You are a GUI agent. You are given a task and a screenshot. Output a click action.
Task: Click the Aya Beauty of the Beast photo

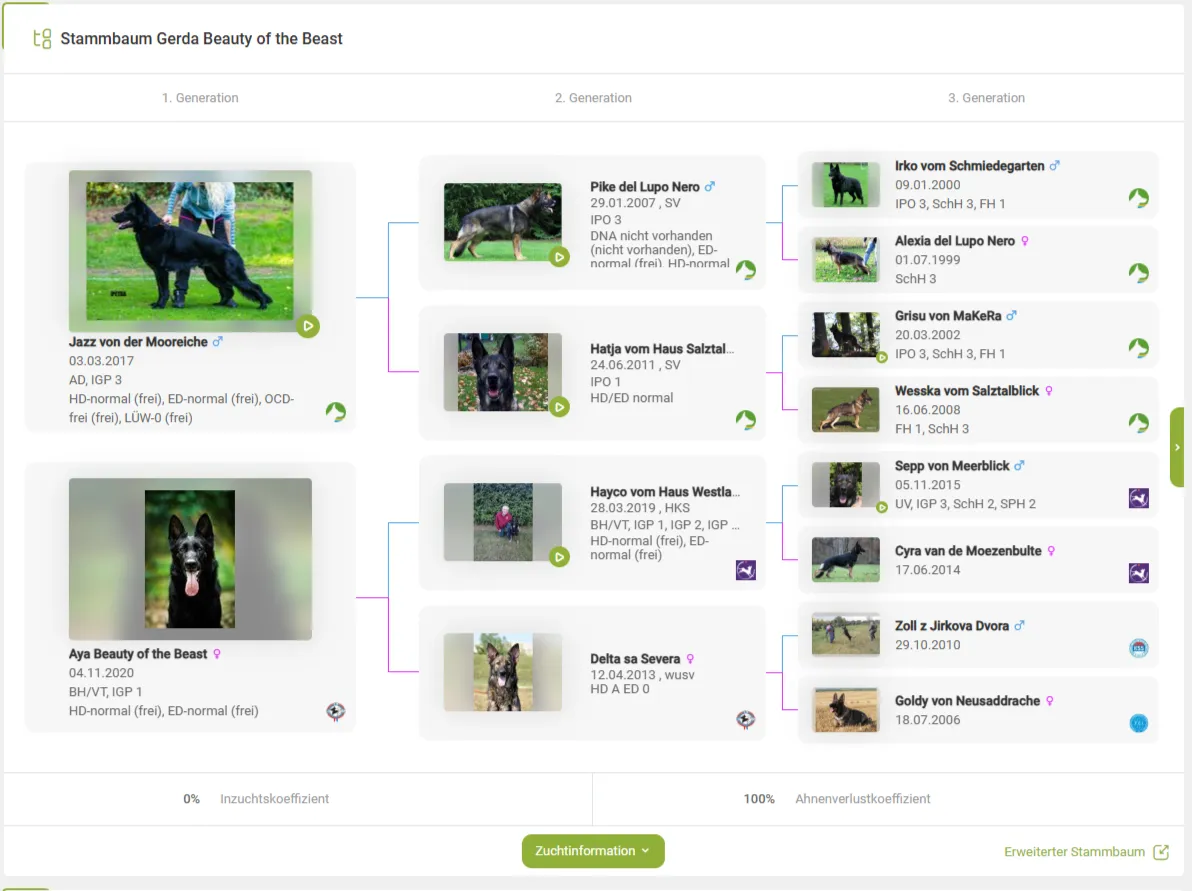coord(190,559)
